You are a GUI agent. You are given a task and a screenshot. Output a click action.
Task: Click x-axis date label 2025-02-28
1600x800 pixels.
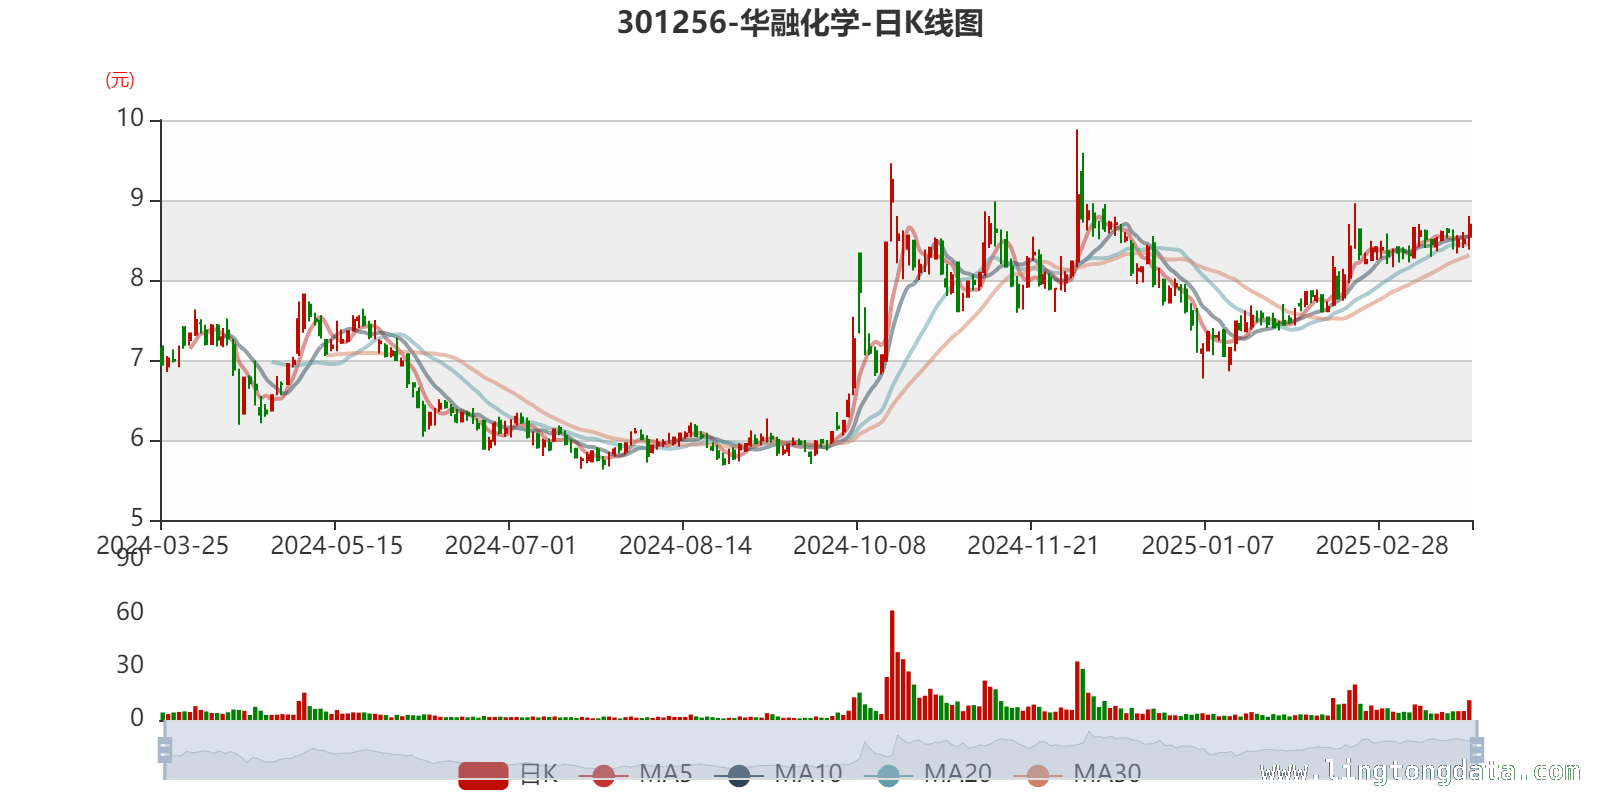point(1381,546)
